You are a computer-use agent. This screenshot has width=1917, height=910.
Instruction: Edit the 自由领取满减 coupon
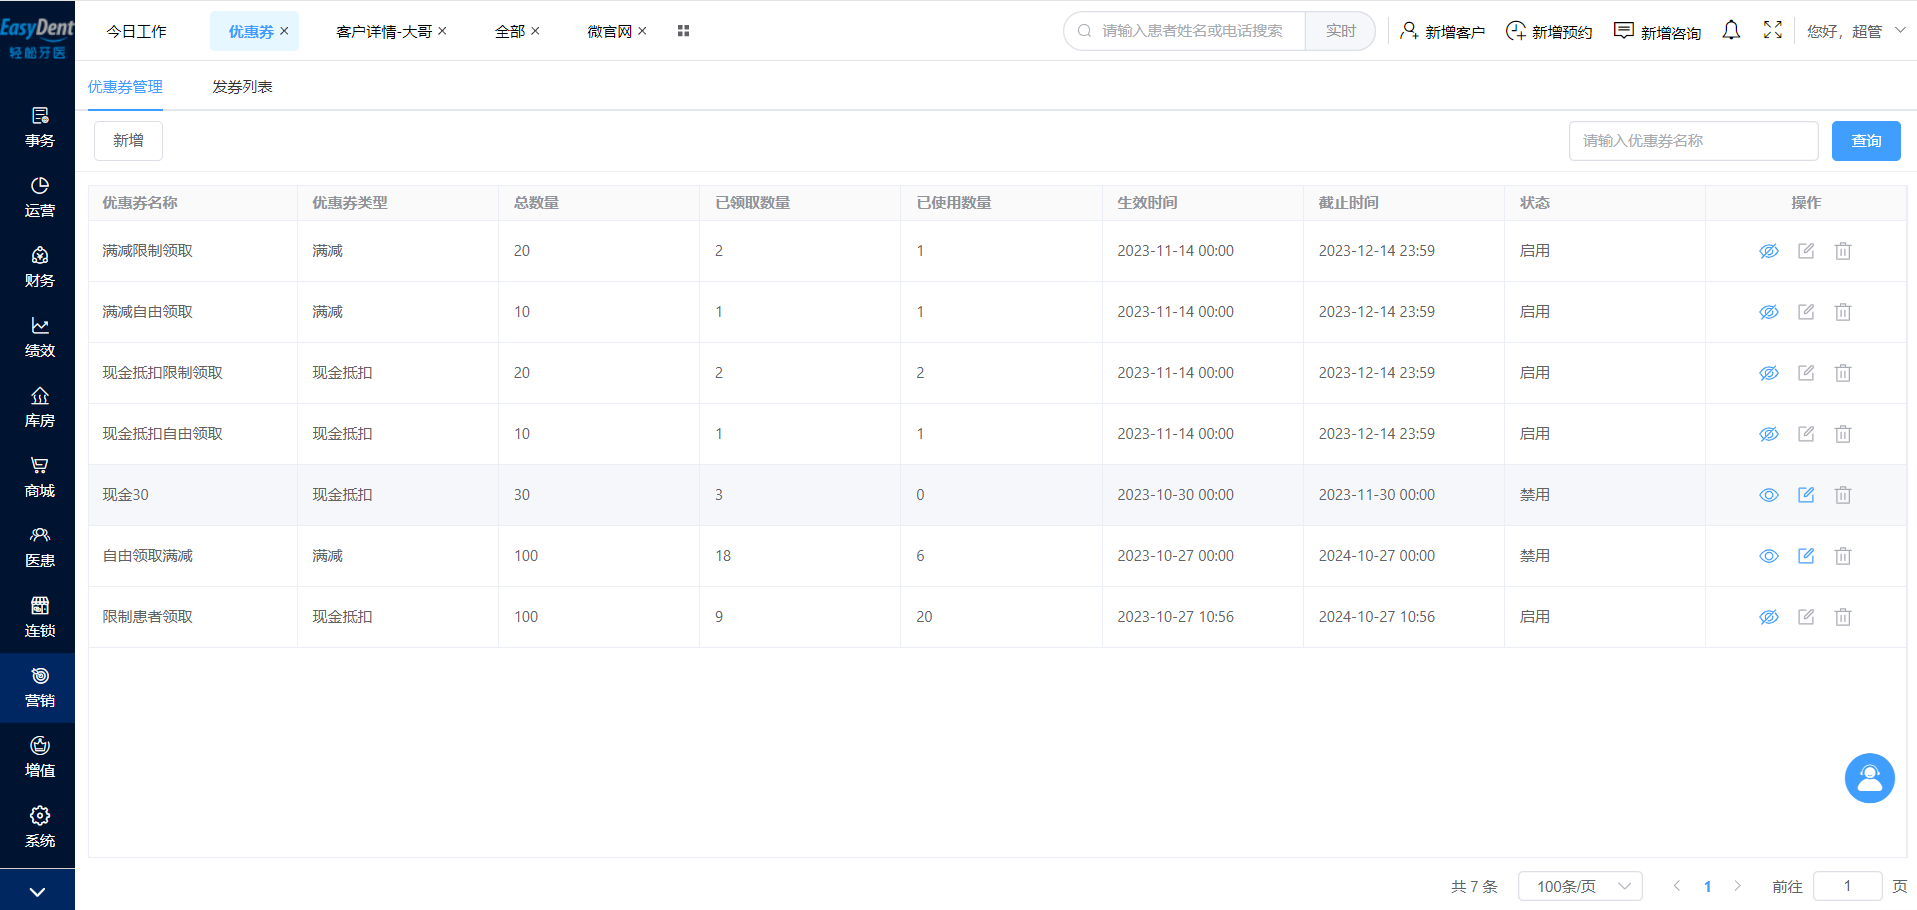[x=1806, y=556]
